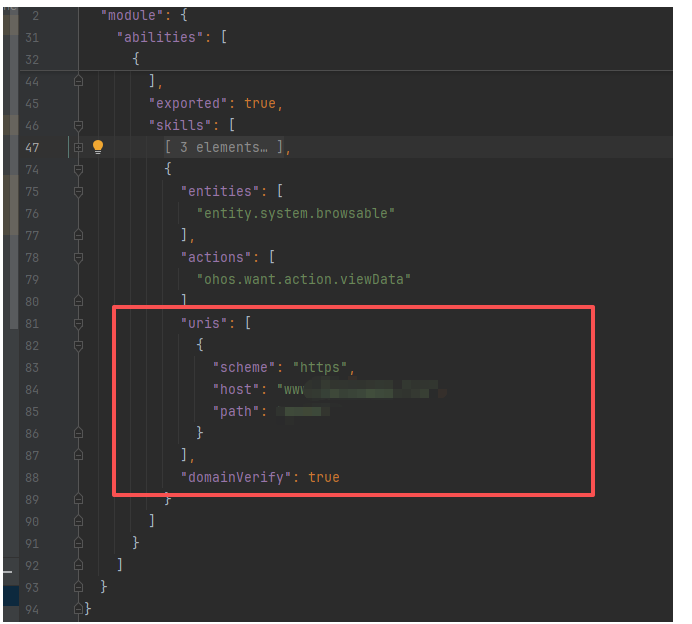Collapse the uris fold marker on line 81
692x624 pixels.
point(79,323)
